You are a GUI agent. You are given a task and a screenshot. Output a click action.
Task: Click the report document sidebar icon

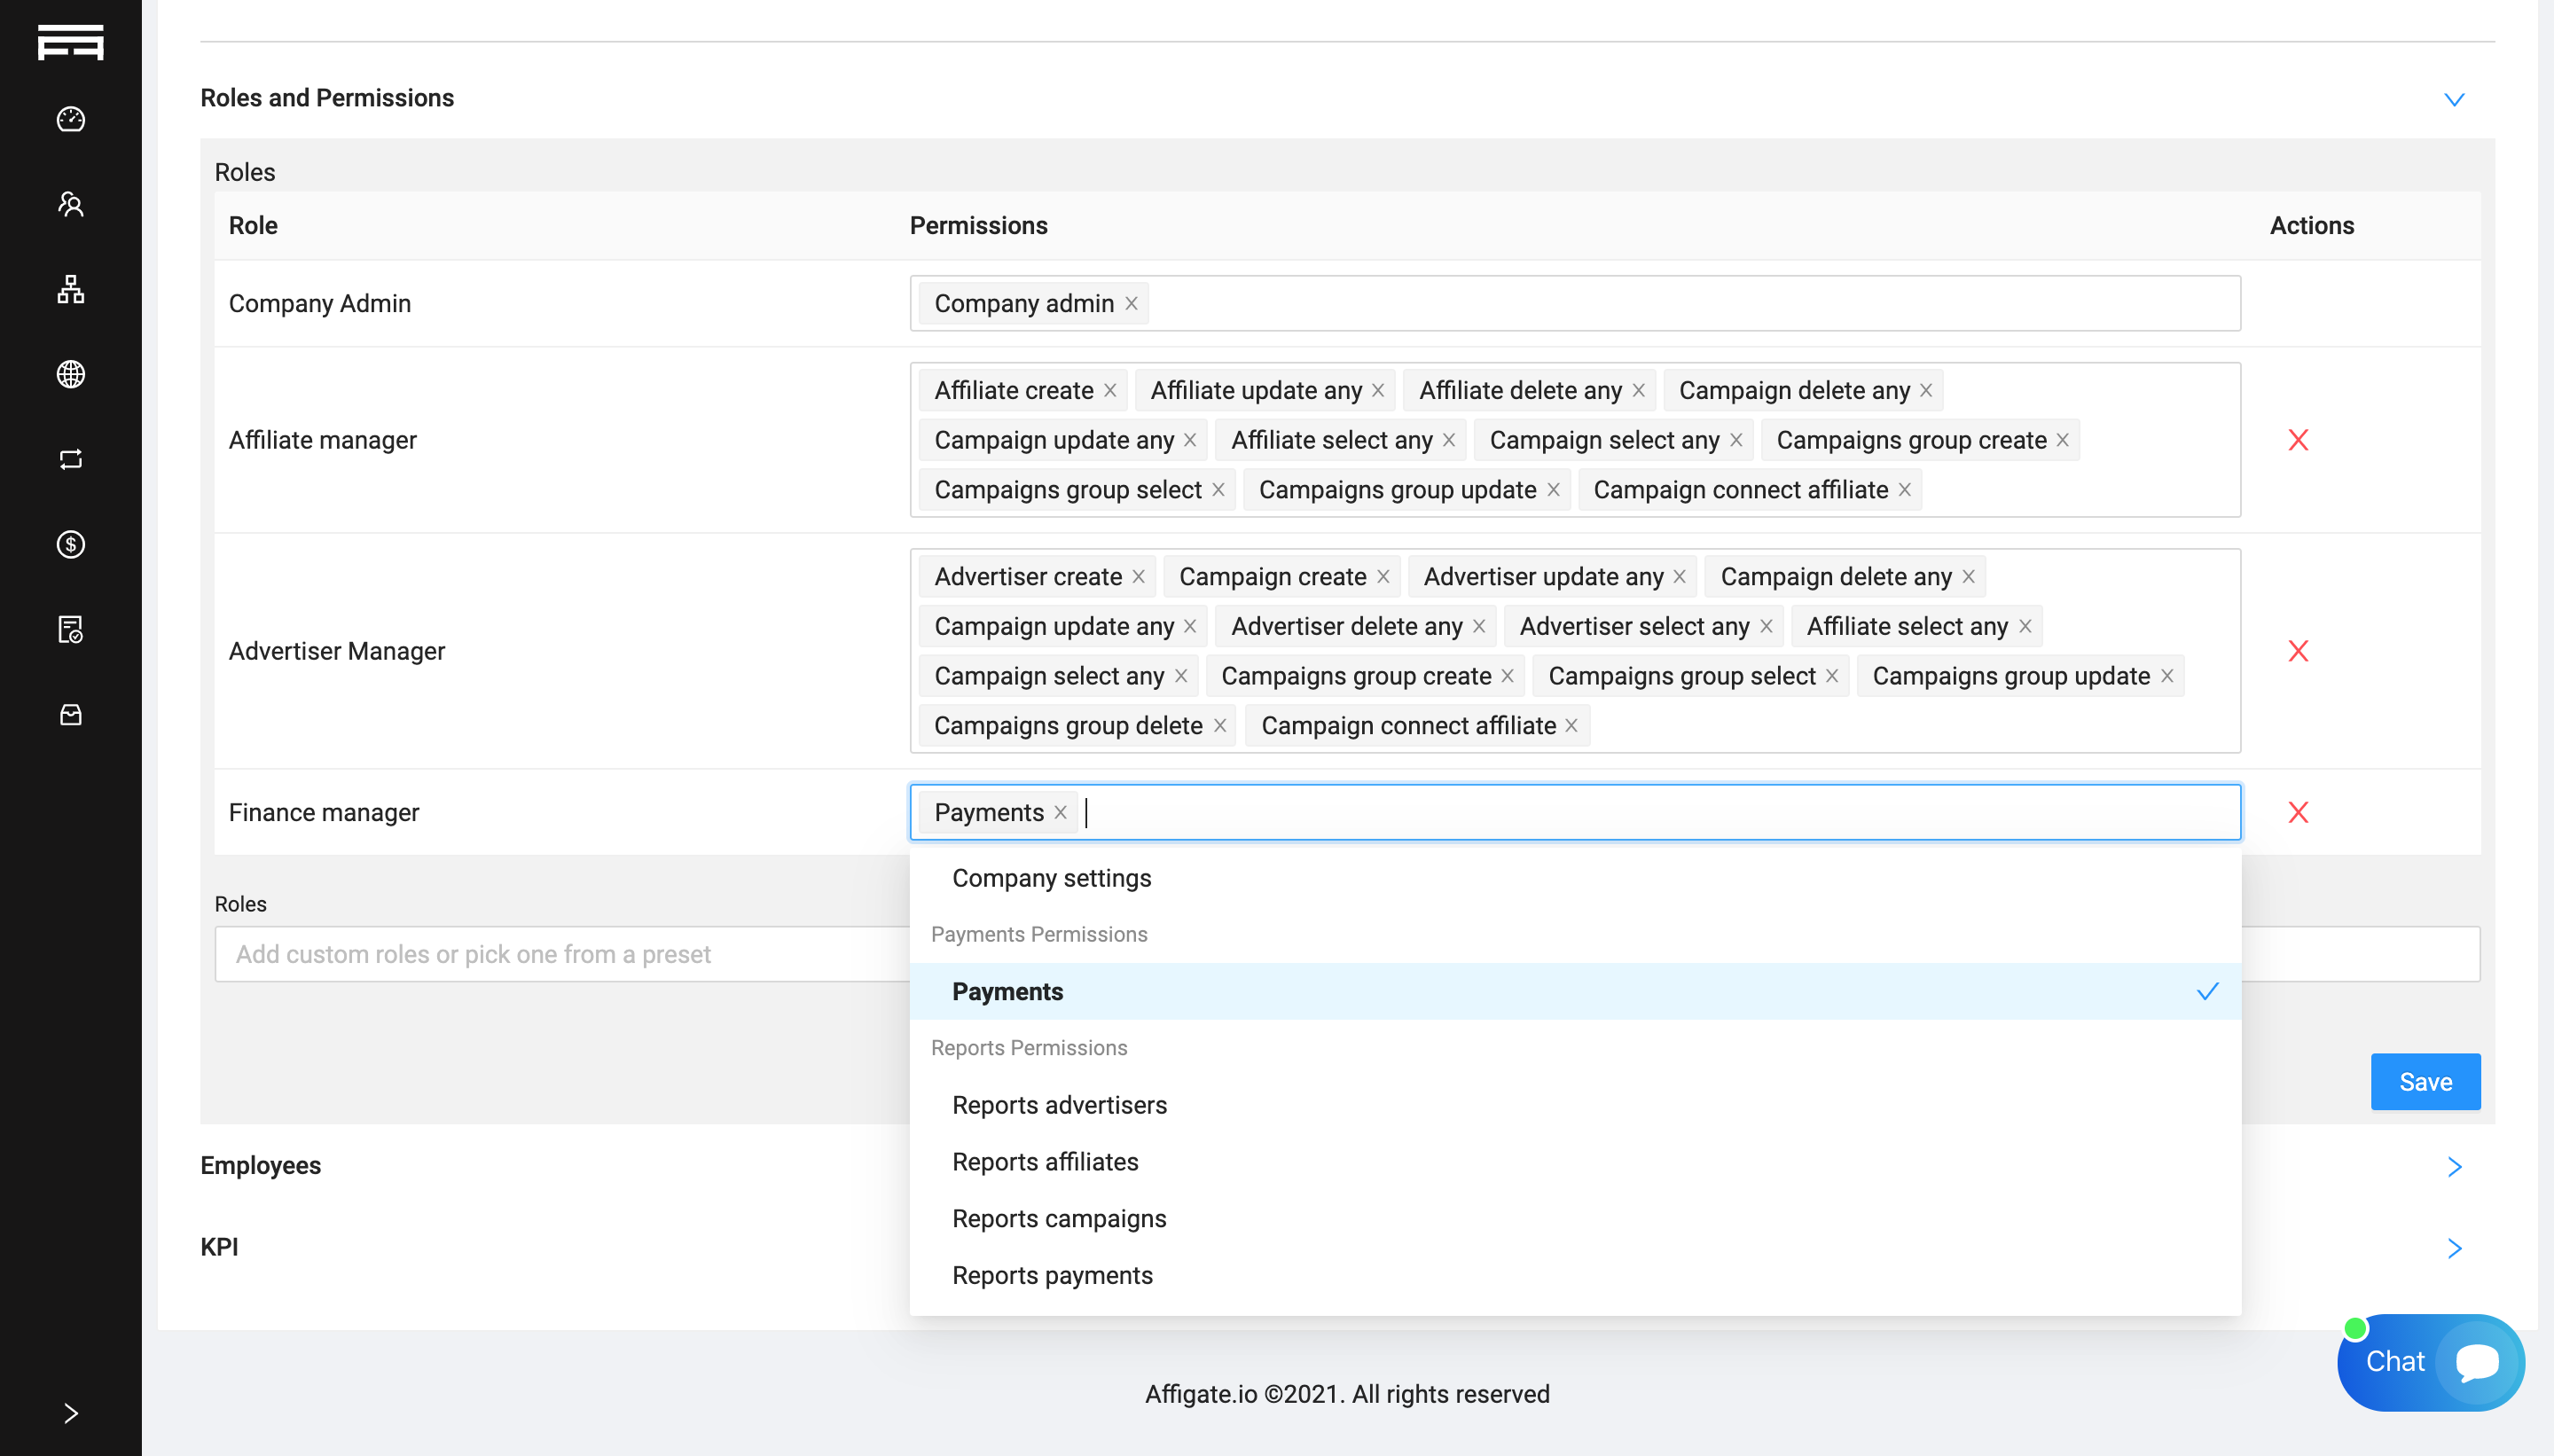pyautogui.click(x=70, y=629)
